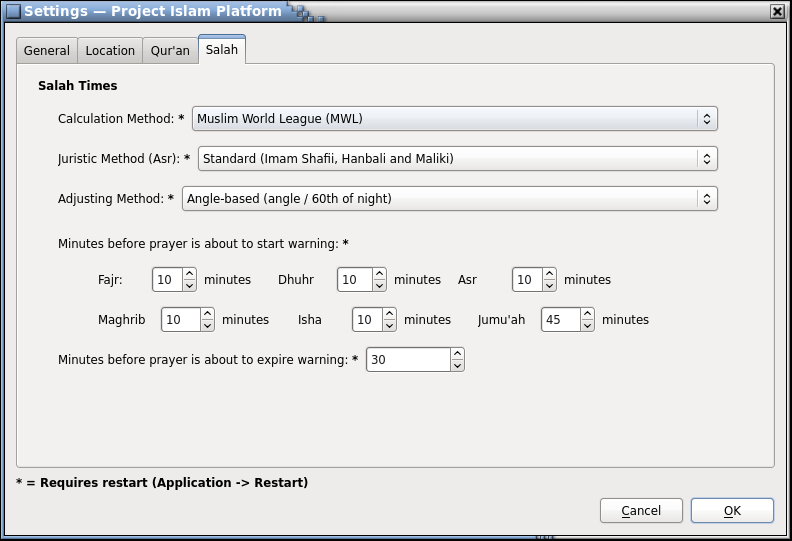792x541 pixels.
Task: Switch to the Qur'an tab
Action: tap(170, 51)
